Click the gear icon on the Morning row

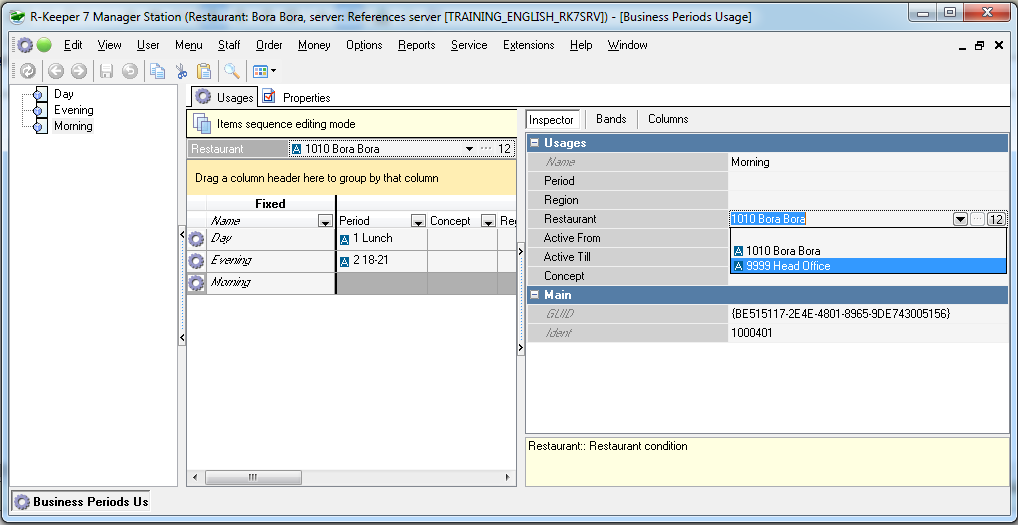click(x=196, y=283)
